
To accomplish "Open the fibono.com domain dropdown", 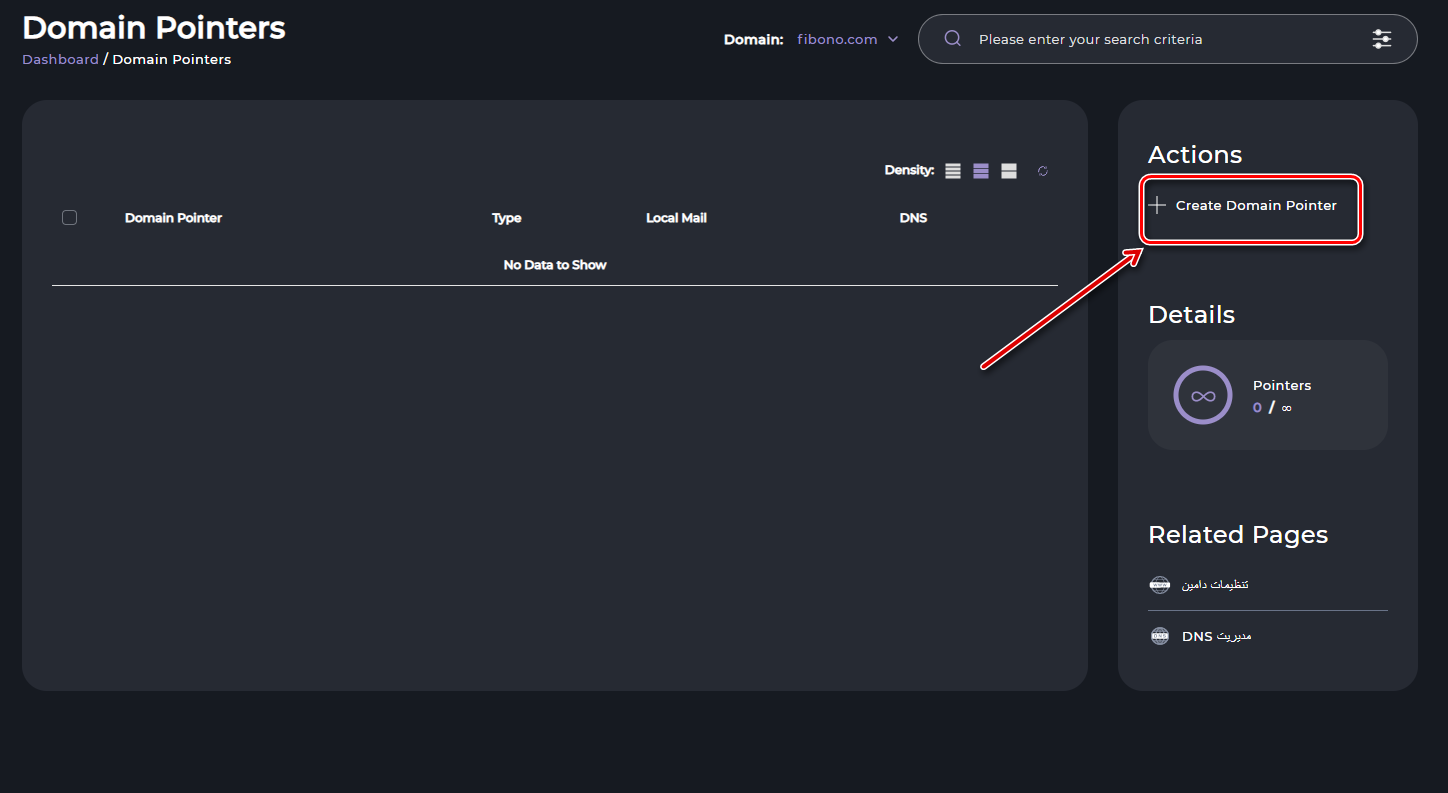I will [x=848, y=40].
